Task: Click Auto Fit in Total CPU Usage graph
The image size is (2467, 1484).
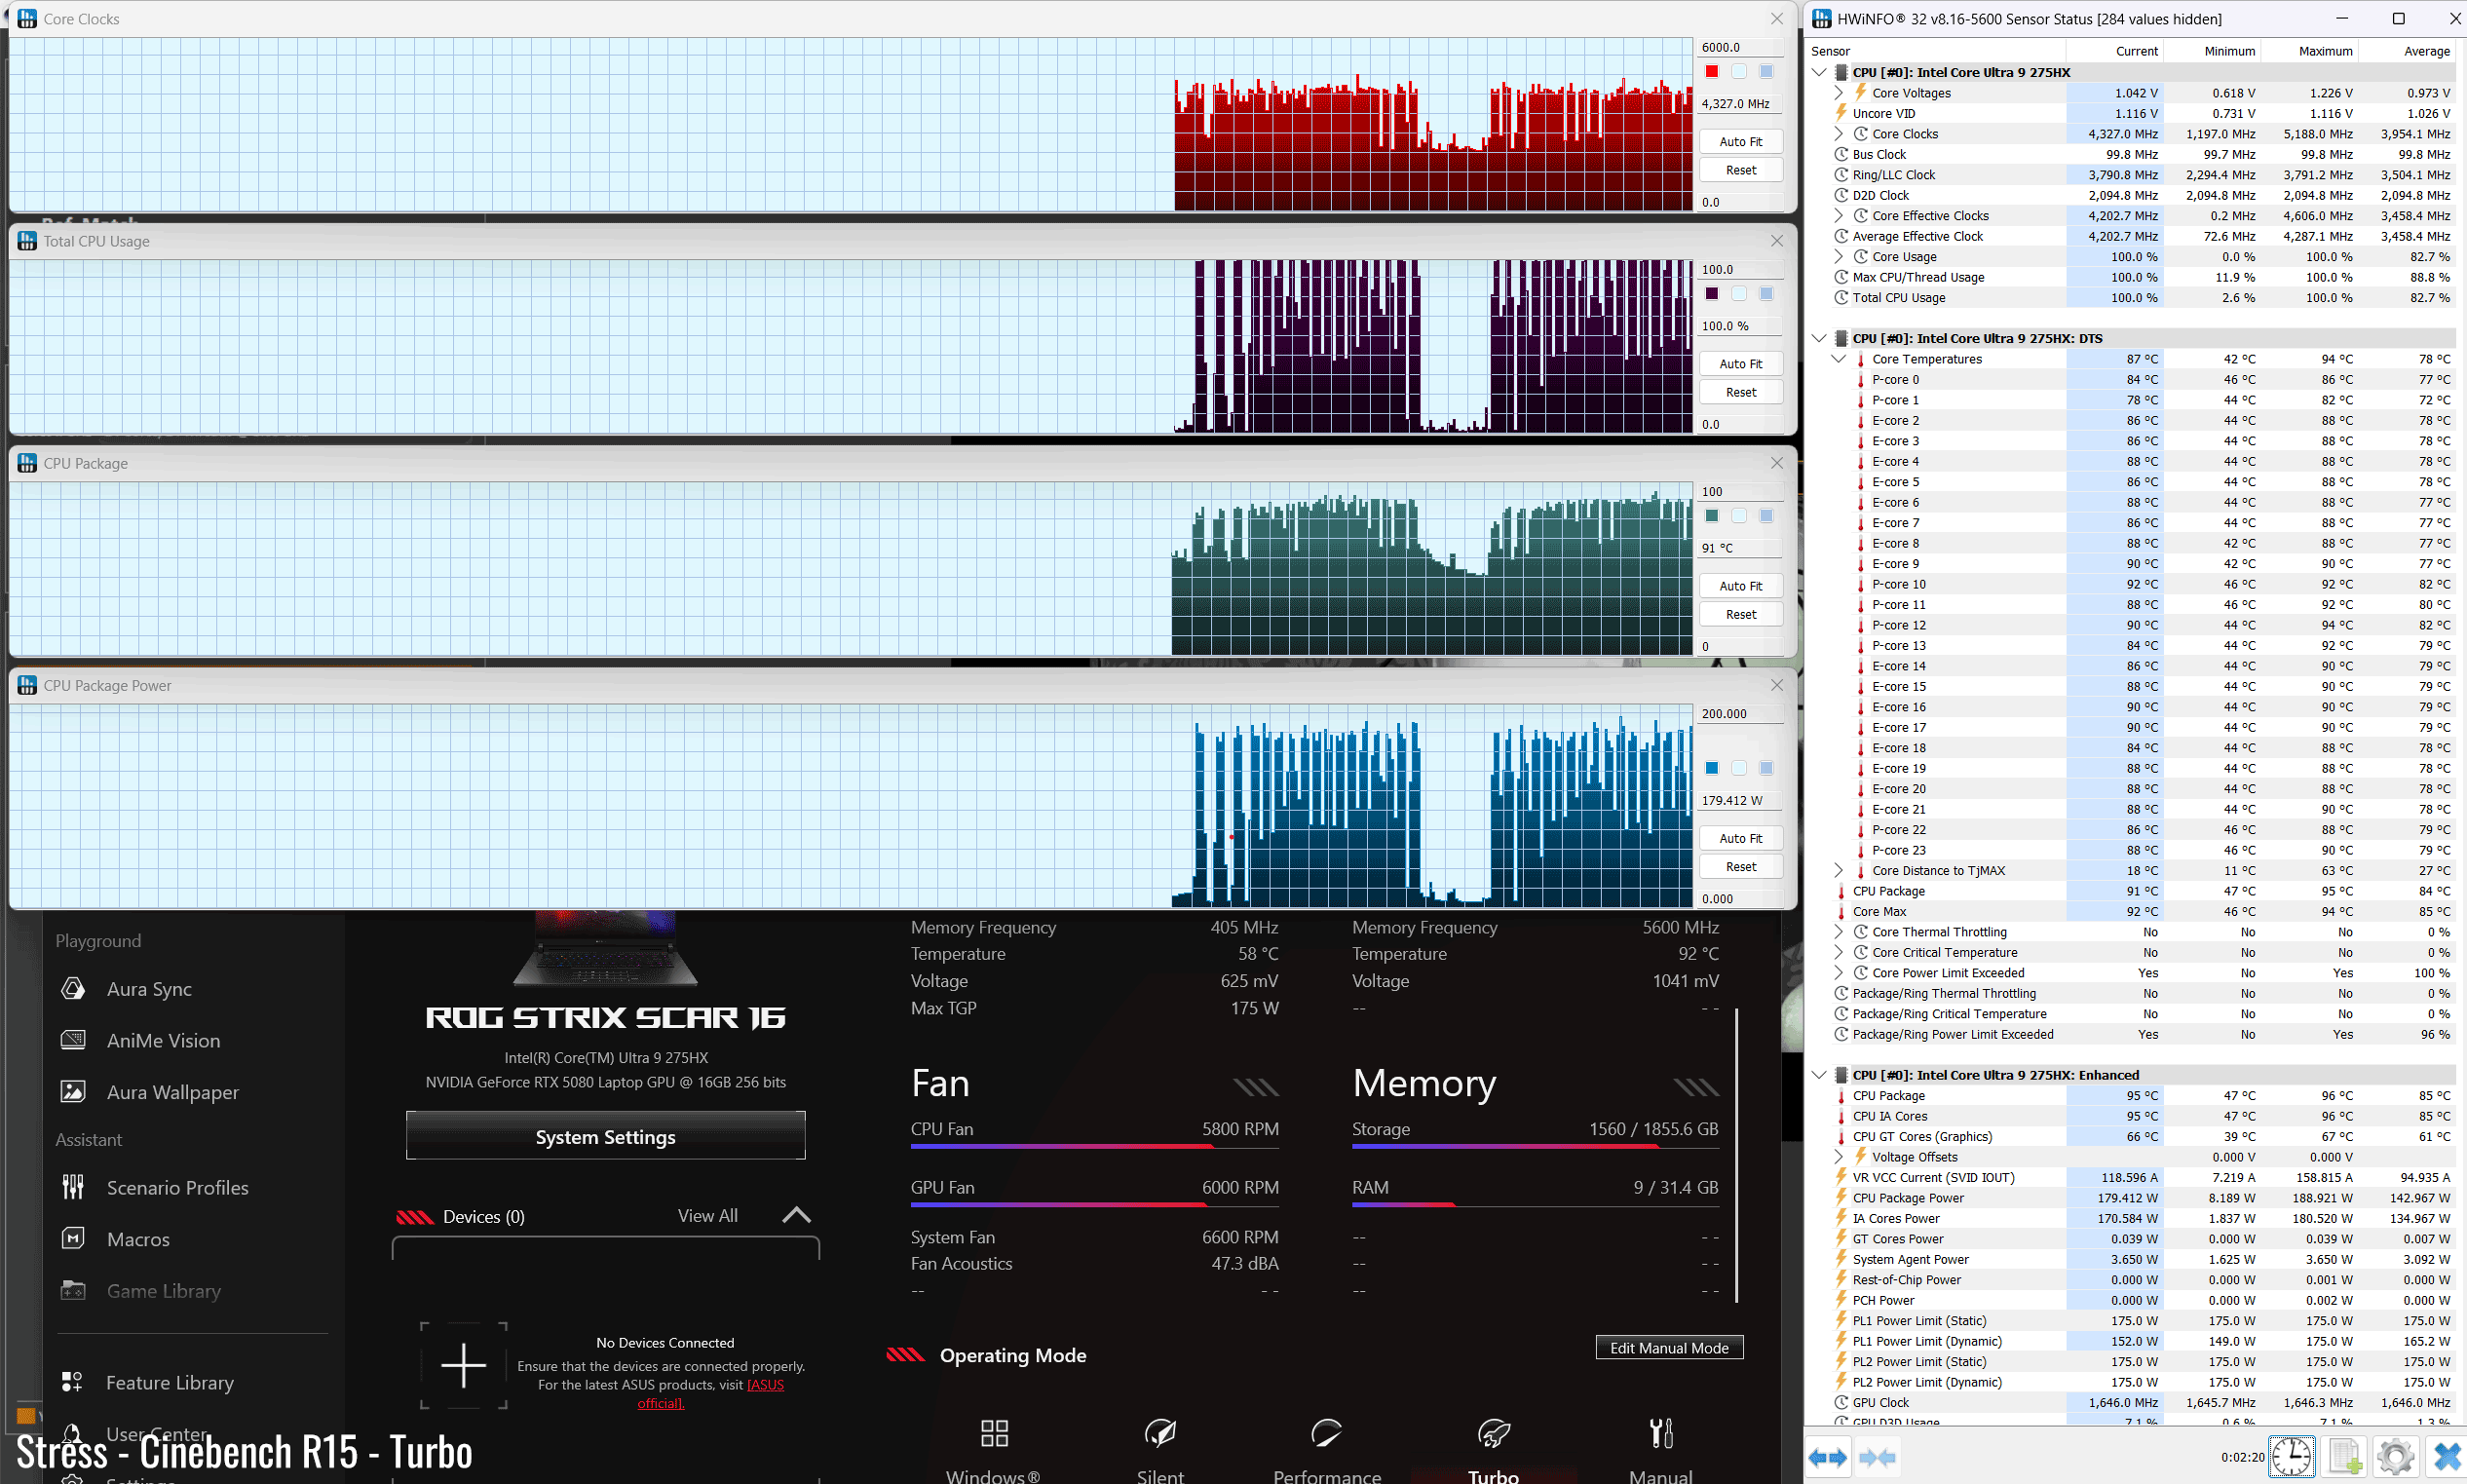Action: point(1741,363)
